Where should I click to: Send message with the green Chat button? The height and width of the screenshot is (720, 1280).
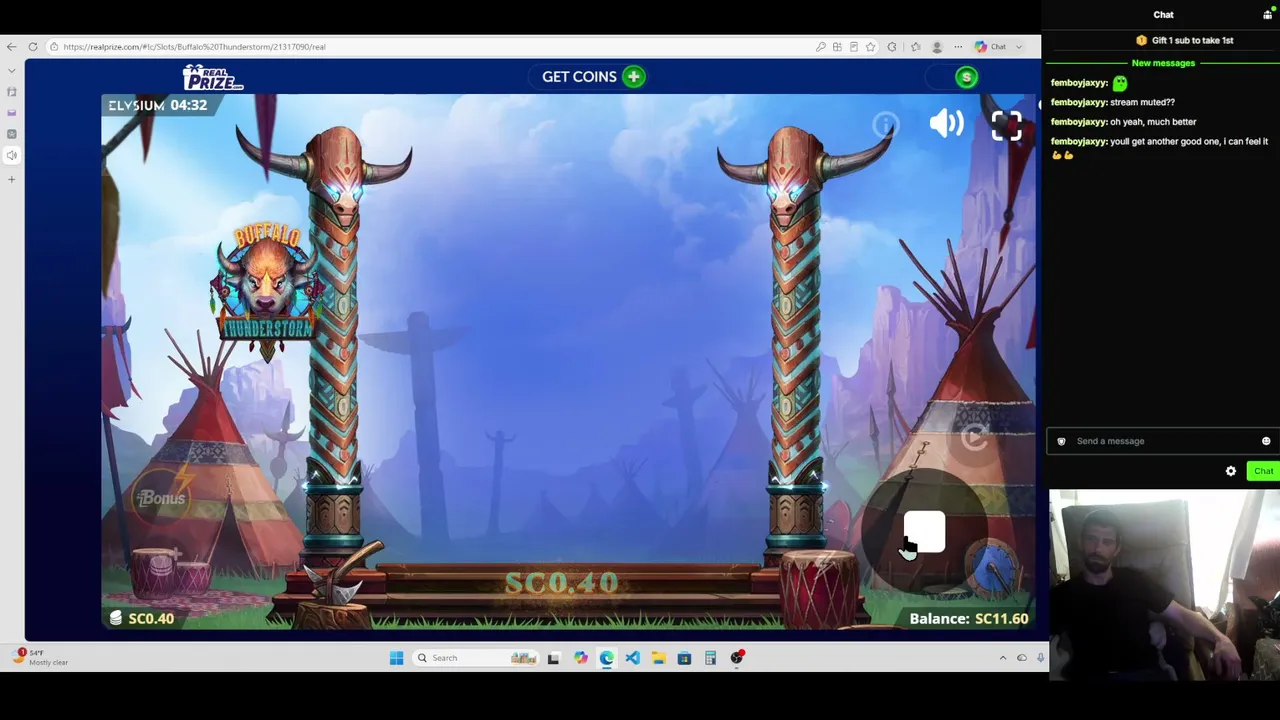pos(1263,471)
